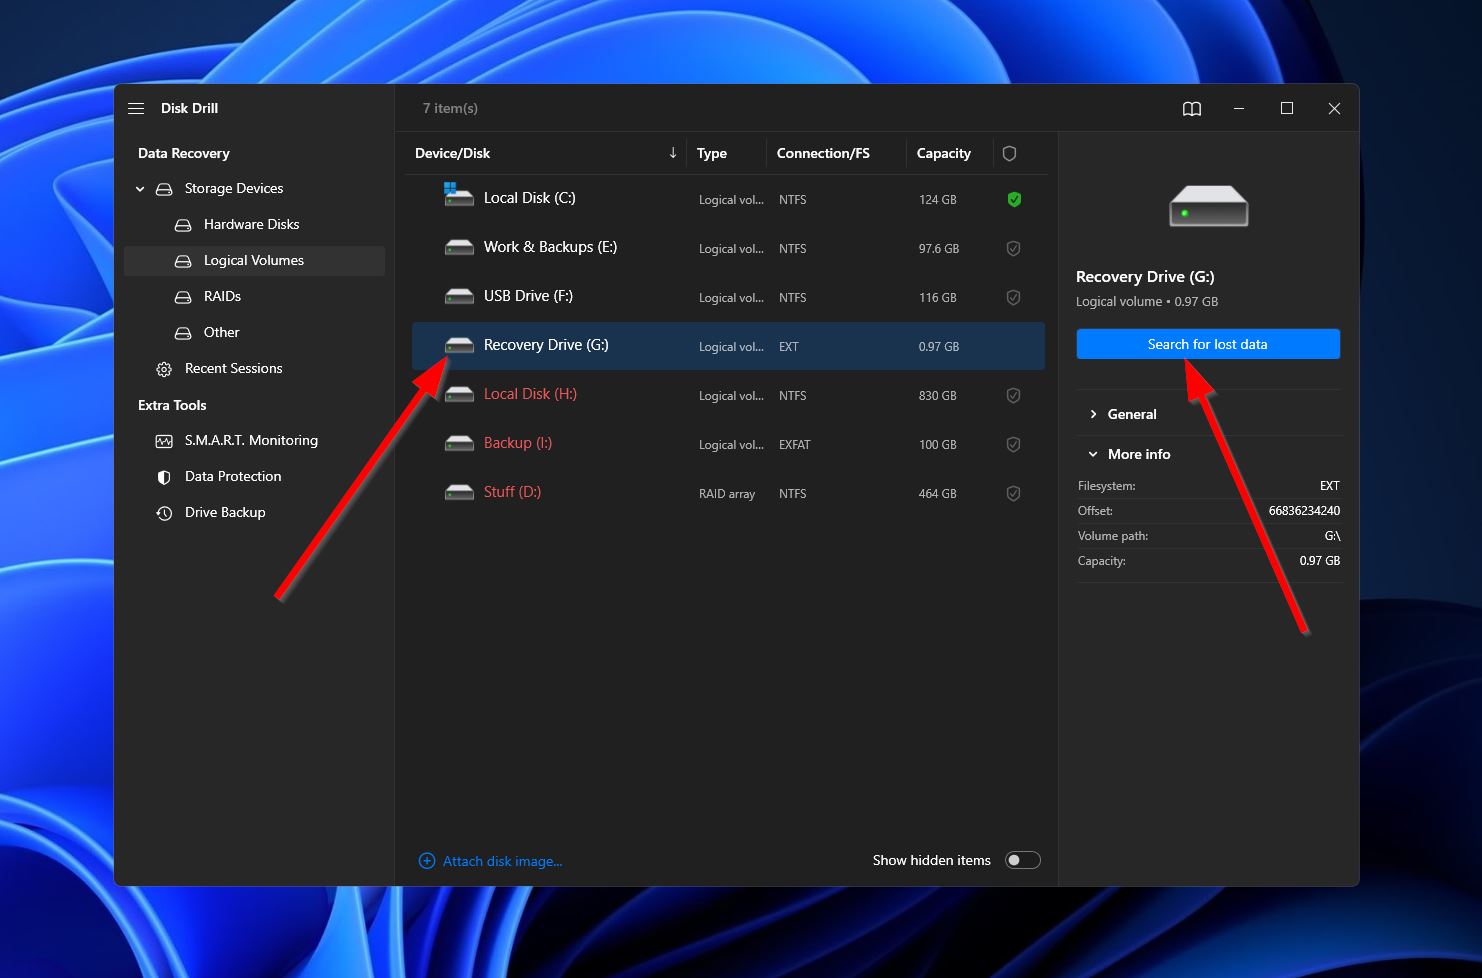Click the shield column header icon
The height and width of the screenshot is (978, 1482).
coord(1009,153)
